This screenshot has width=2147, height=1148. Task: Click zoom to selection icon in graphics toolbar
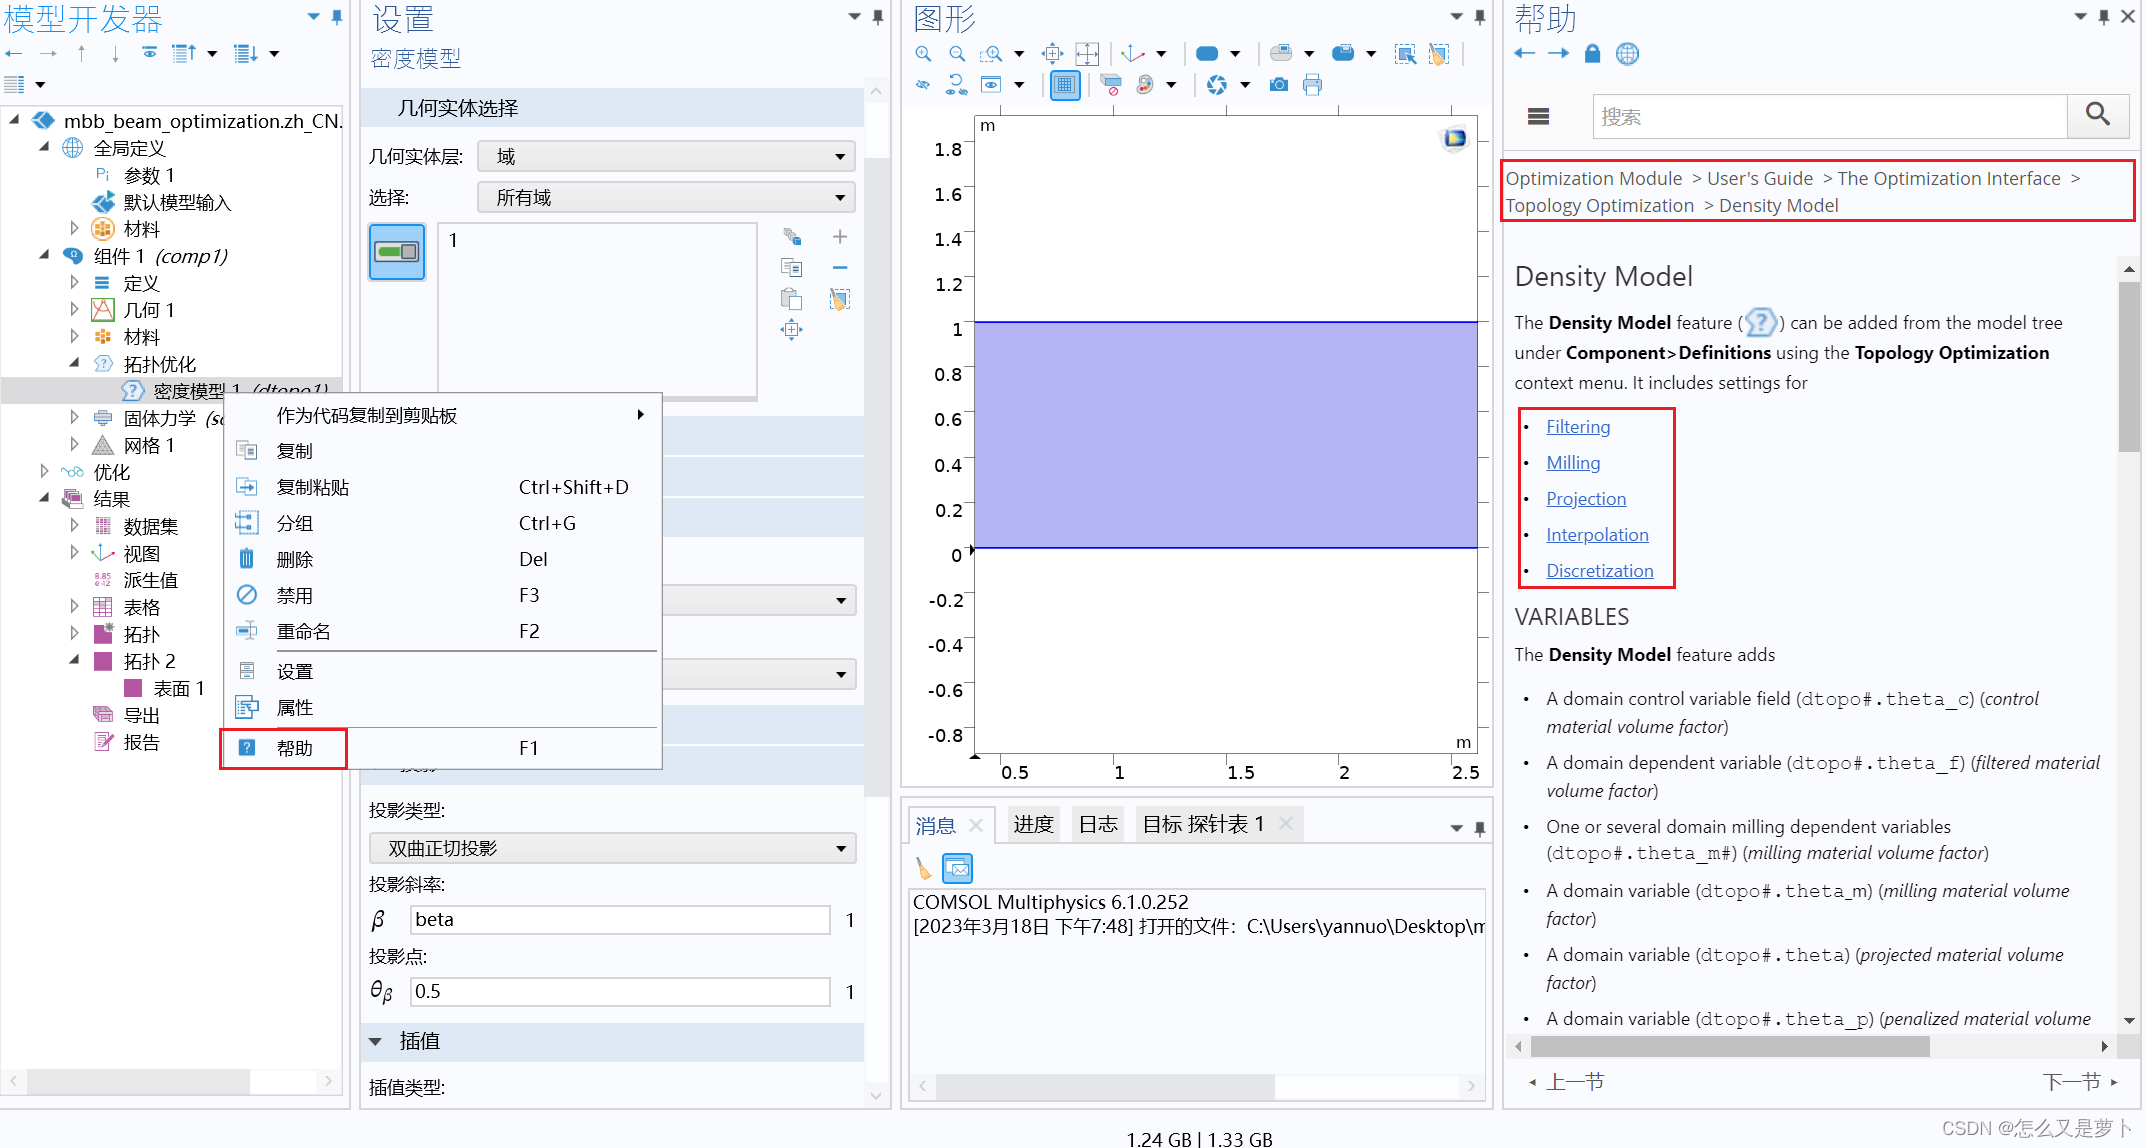1052,54
